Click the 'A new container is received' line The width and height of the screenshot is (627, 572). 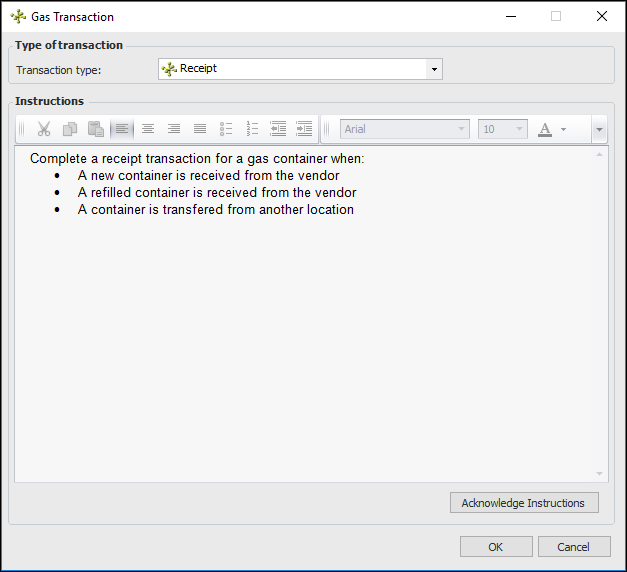coord(208,176)
